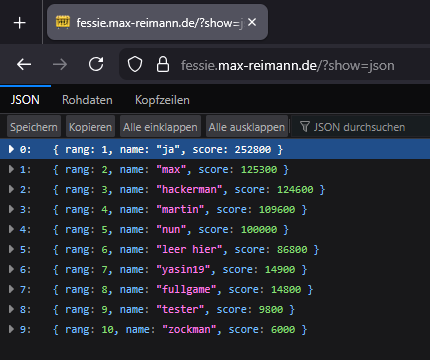430x360 pixels.
Task: Open the tracking protection shield icon
Action: [x=135, y=64]
